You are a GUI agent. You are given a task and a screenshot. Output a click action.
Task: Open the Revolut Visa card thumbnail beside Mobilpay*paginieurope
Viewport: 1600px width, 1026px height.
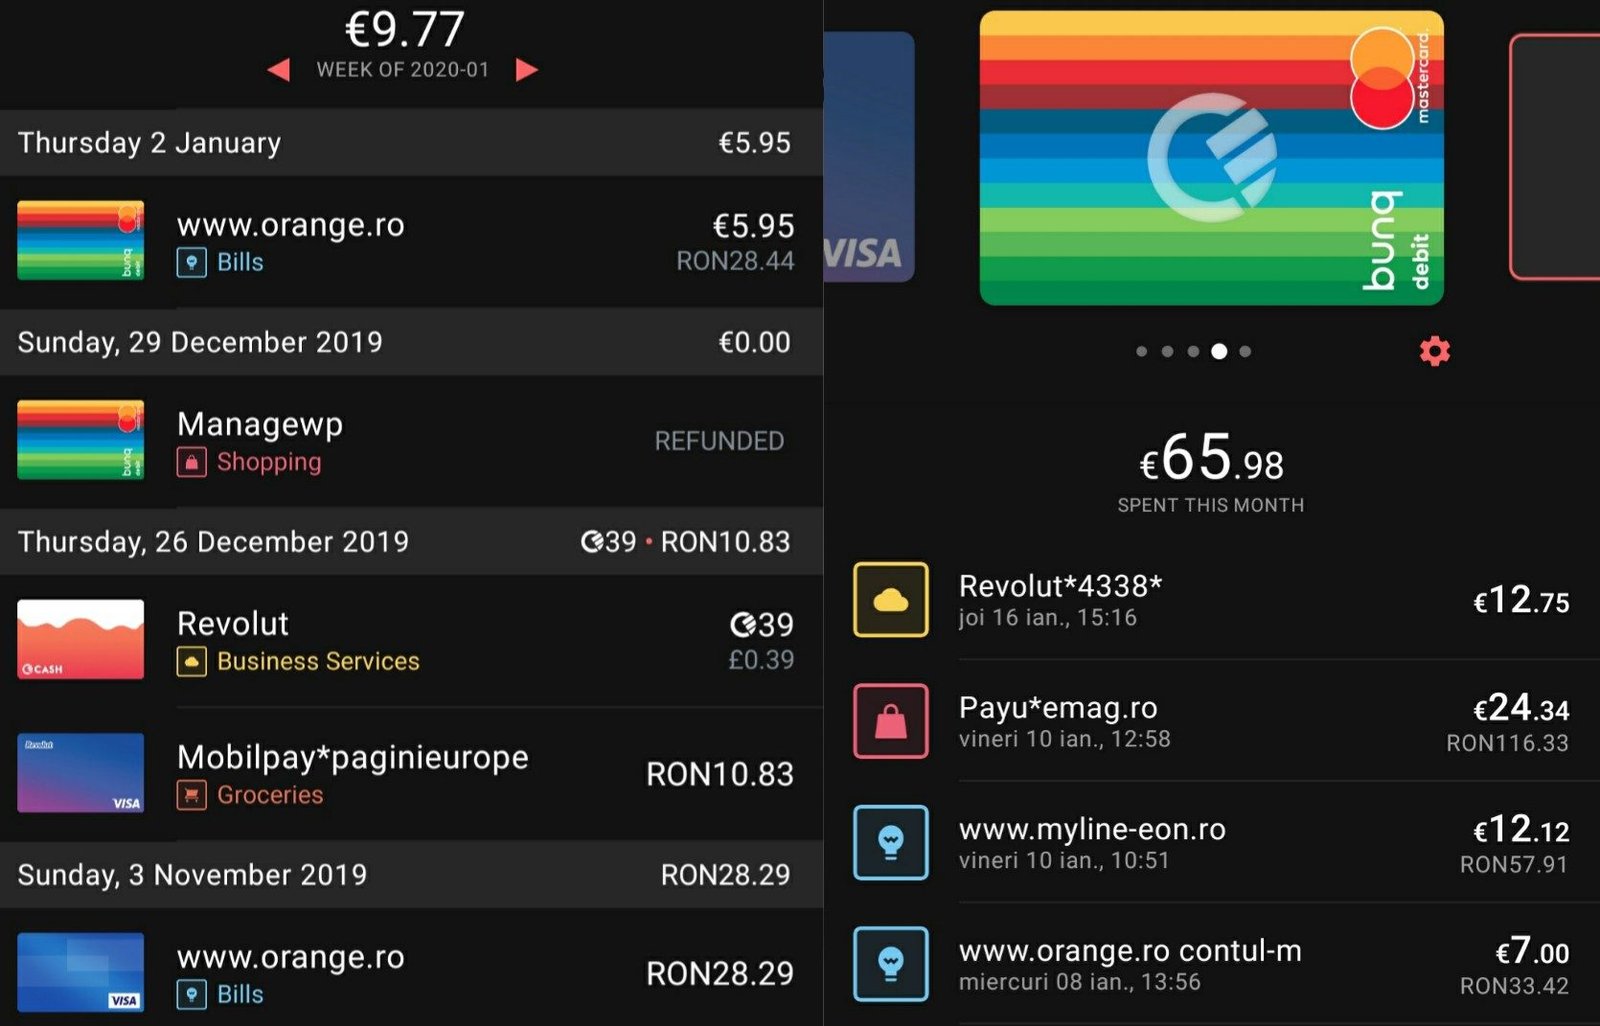(81, 773)
